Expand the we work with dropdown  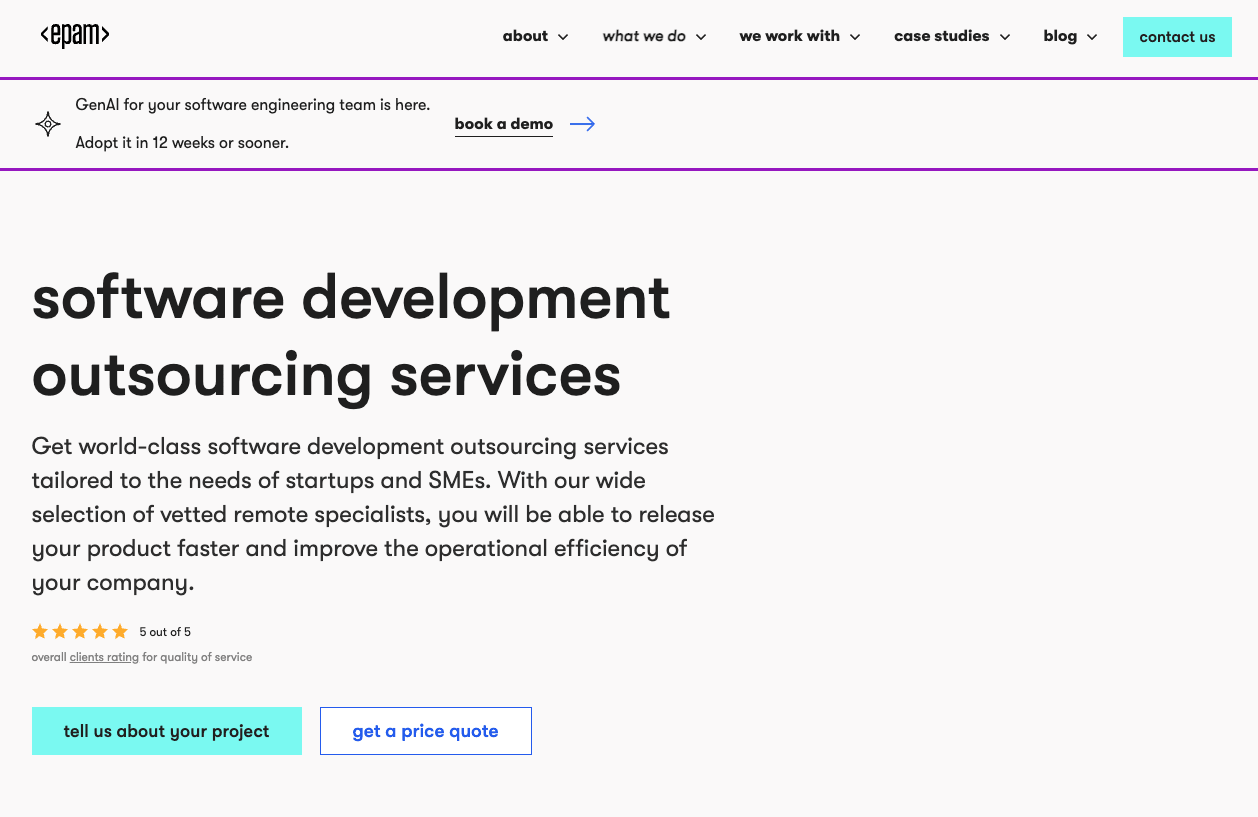pos(855,36)
